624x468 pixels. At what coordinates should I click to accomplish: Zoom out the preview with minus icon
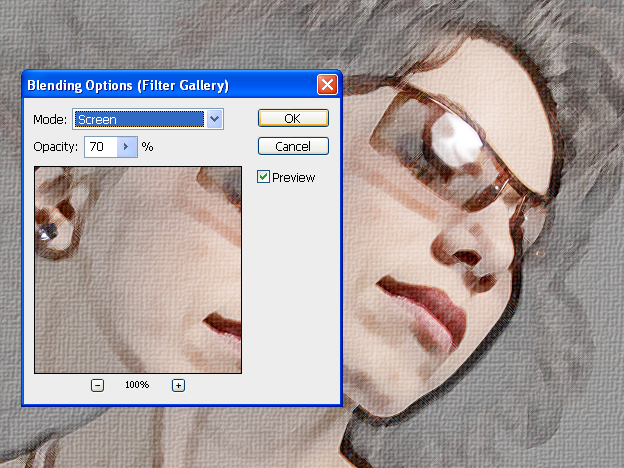click(98, 385)
